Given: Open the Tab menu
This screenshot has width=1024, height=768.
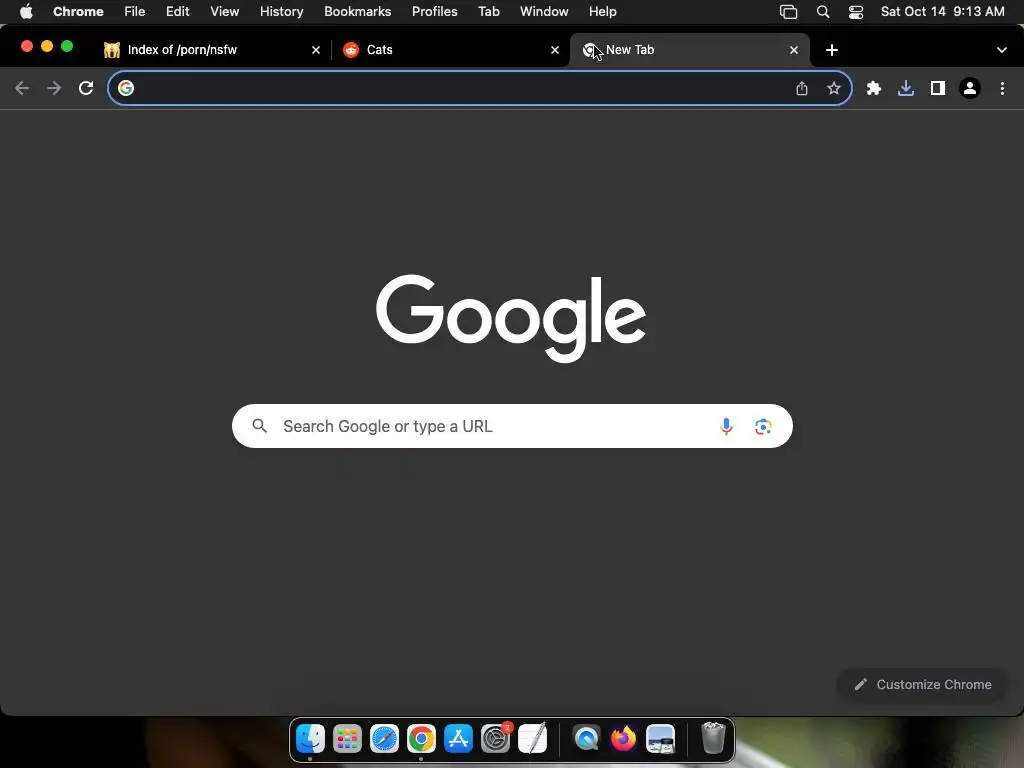Looking at the screenshot, I should [x=488, y=12].
